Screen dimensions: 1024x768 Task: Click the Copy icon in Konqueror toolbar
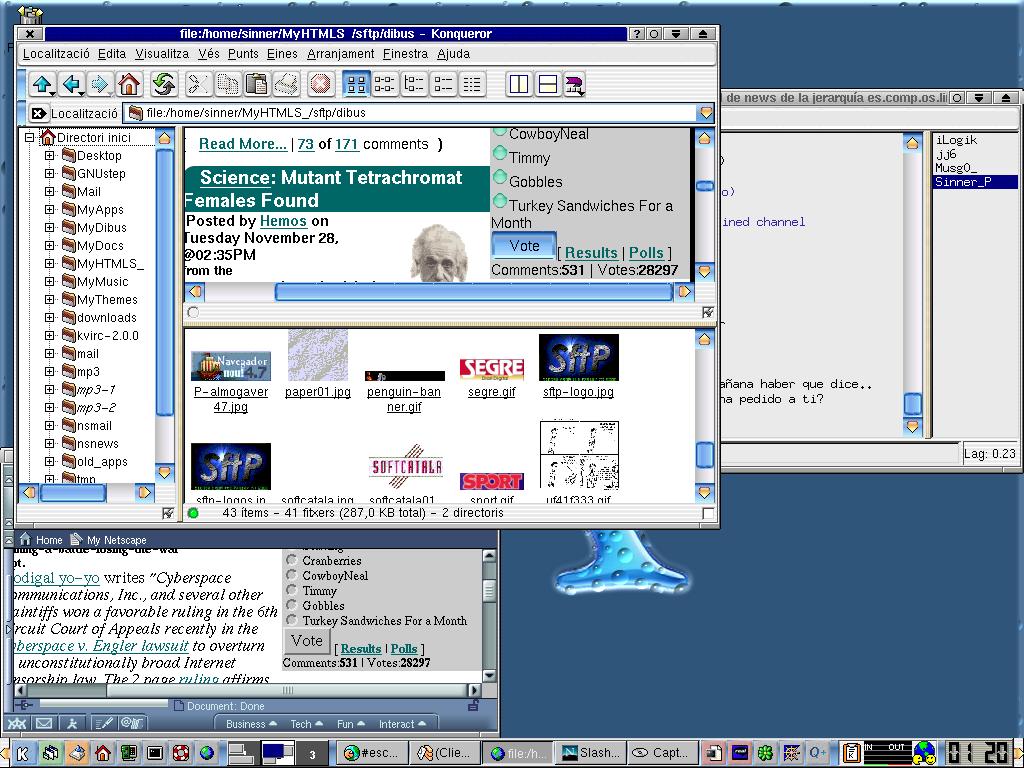(x=227, y=84)
